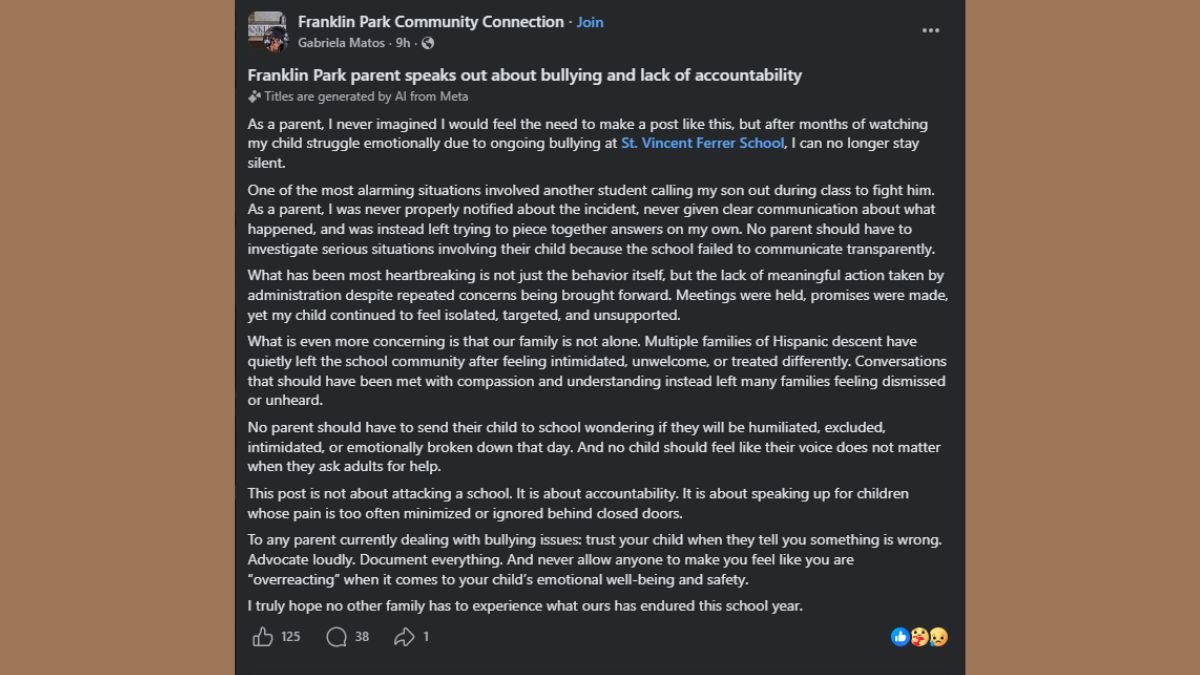
Task: Click the AI-generated post title headline
Action: coord(525,75)
